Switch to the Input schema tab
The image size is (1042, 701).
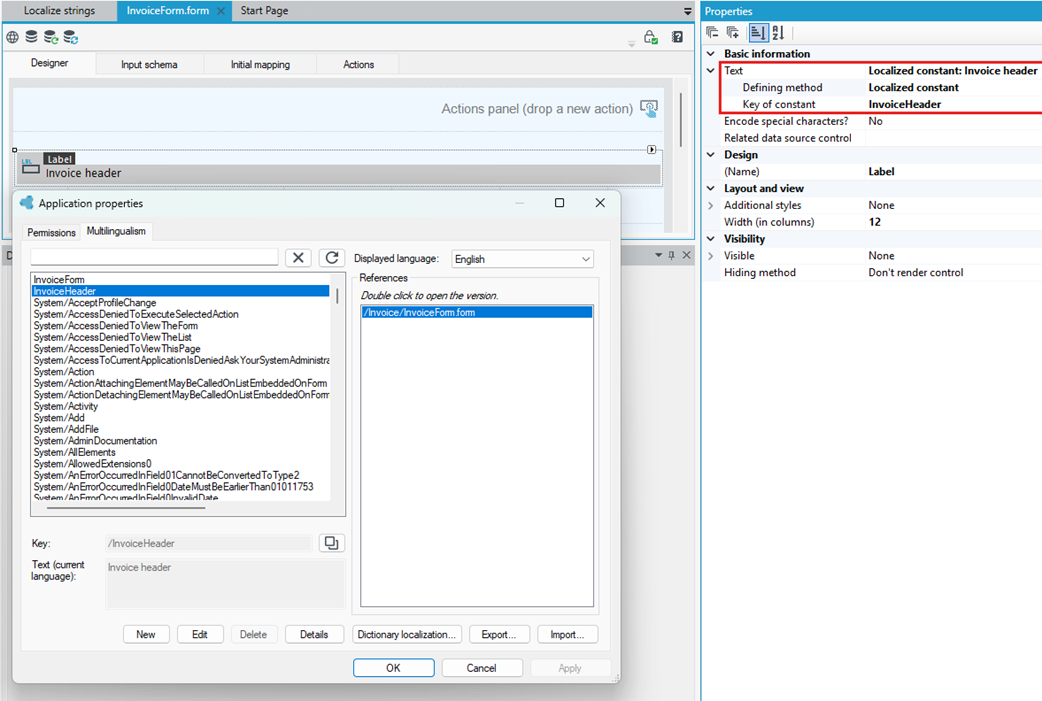click(149, 64)
